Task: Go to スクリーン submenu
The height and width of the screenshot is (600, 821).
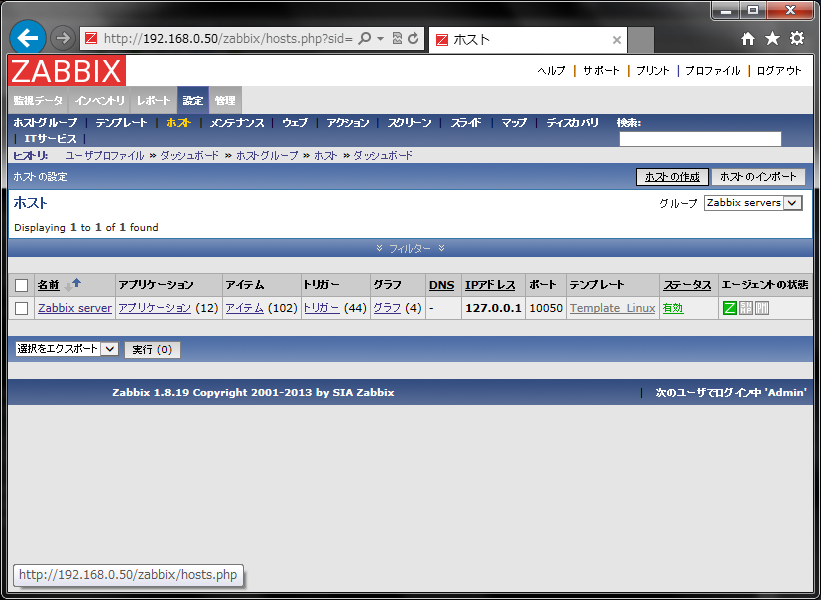Action: (409, 123)
